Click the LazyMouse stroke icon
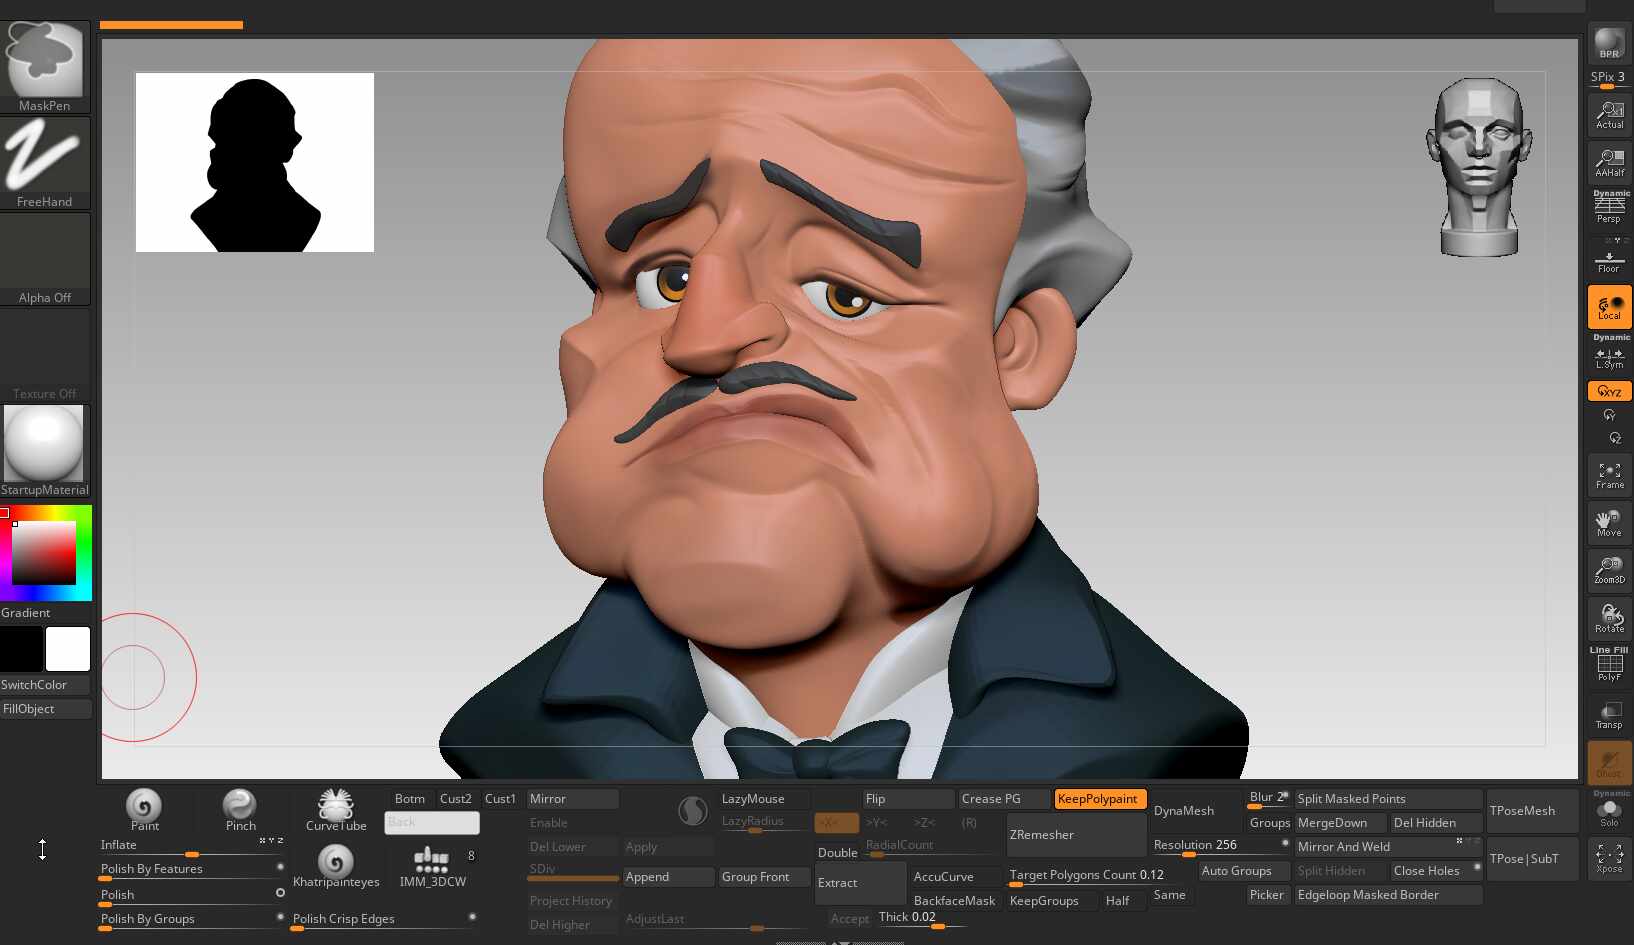The height and width of the screenshot is (945, 1634). 693,811
